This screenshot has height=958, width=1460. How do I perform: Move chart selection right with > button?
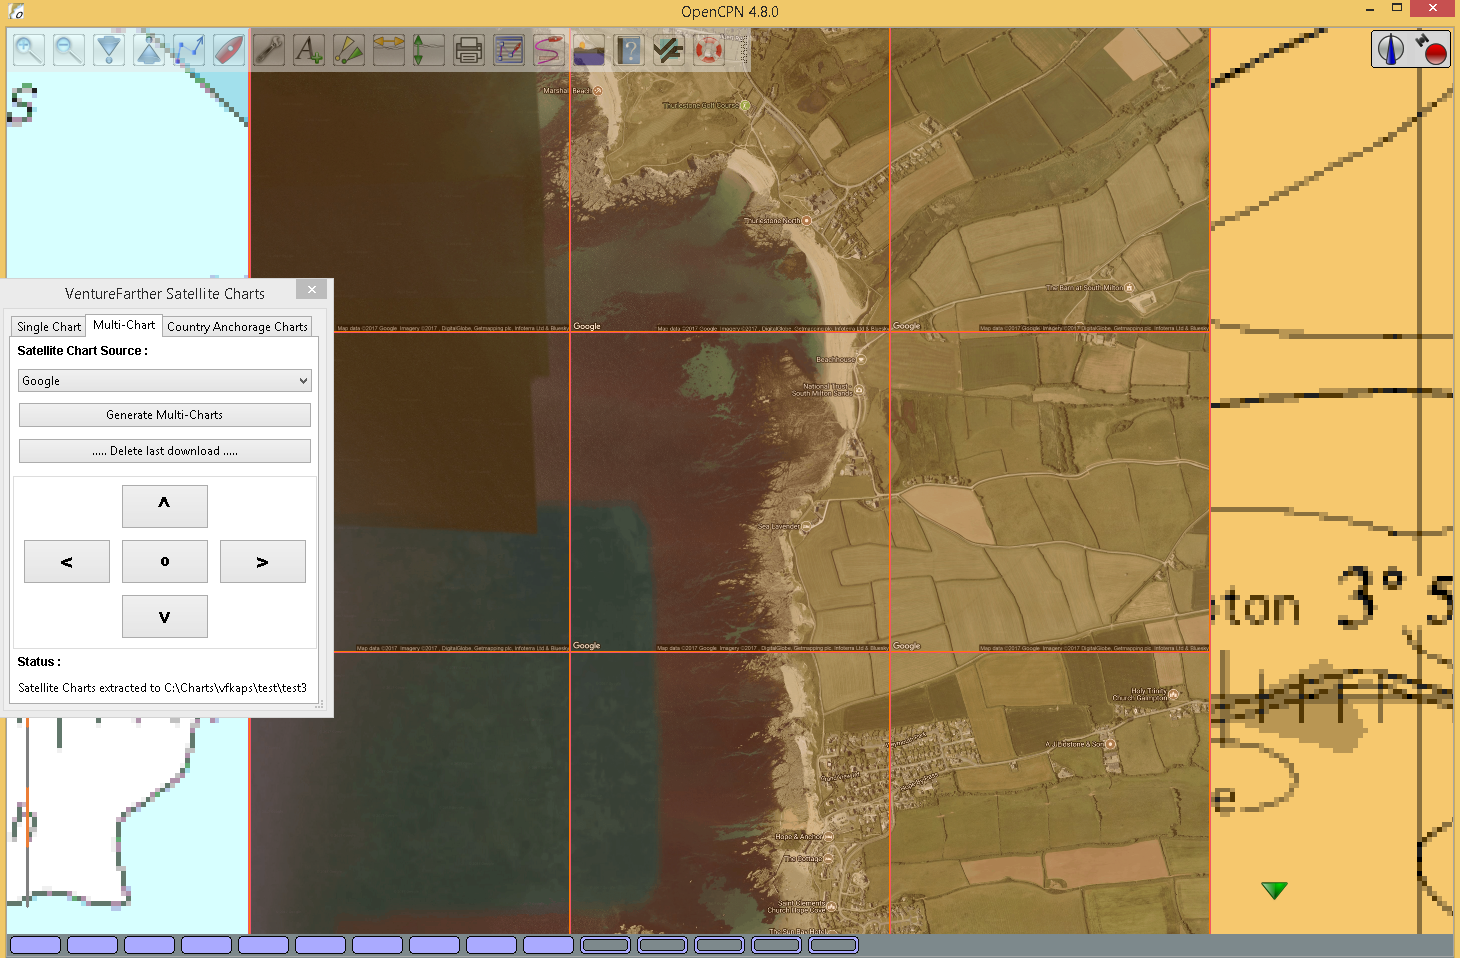point(263,562)
